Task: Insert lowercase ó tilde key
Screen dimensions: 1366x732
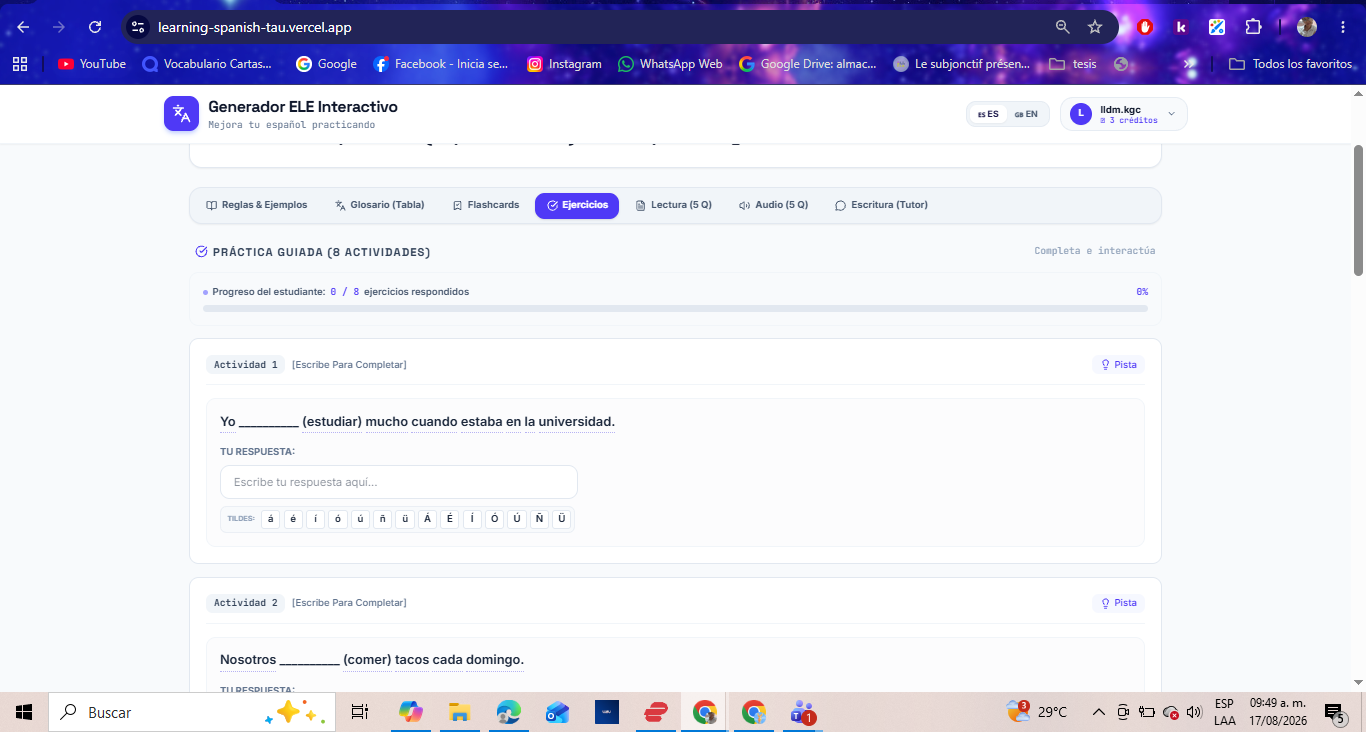Action: coord(338,519)
